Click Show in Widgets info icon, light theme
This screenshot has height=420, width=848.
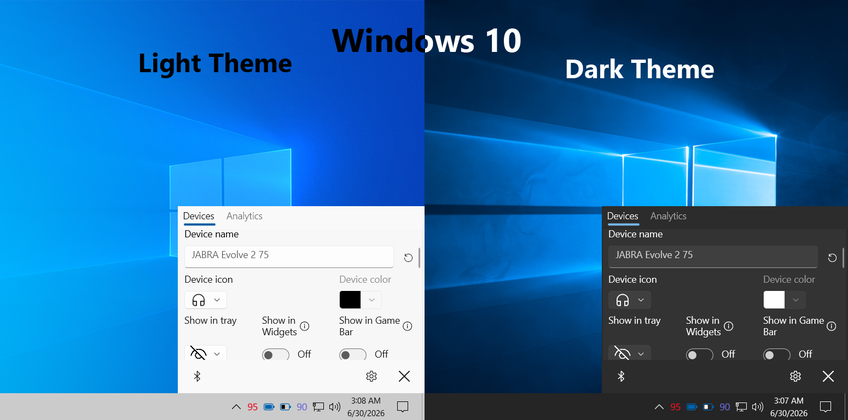pyautogui.click(x=304, y=326)
